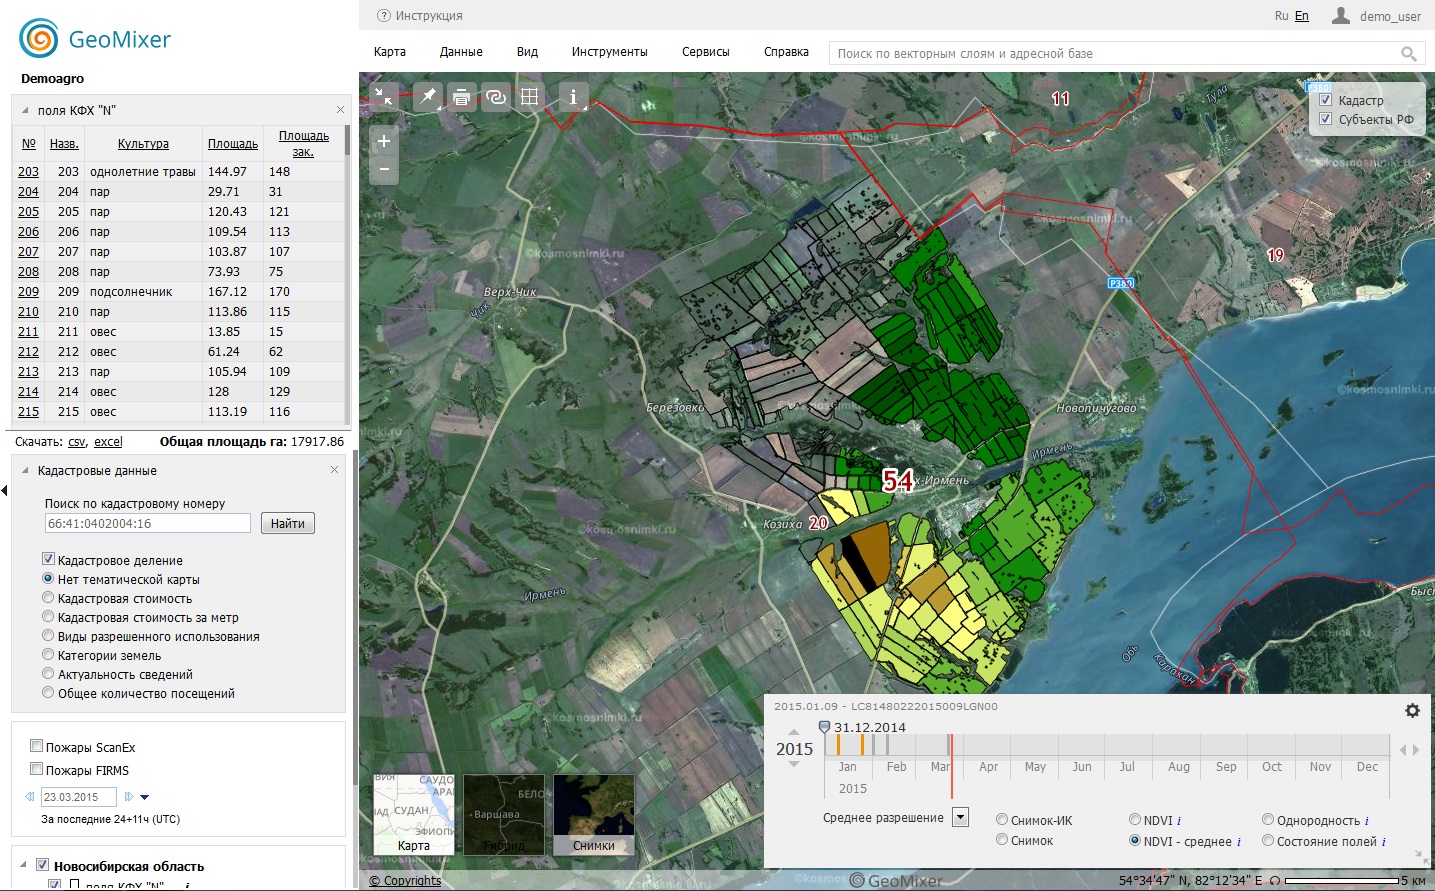Activate the info identify tool
1435x891 pixels.
click(573, 97)
